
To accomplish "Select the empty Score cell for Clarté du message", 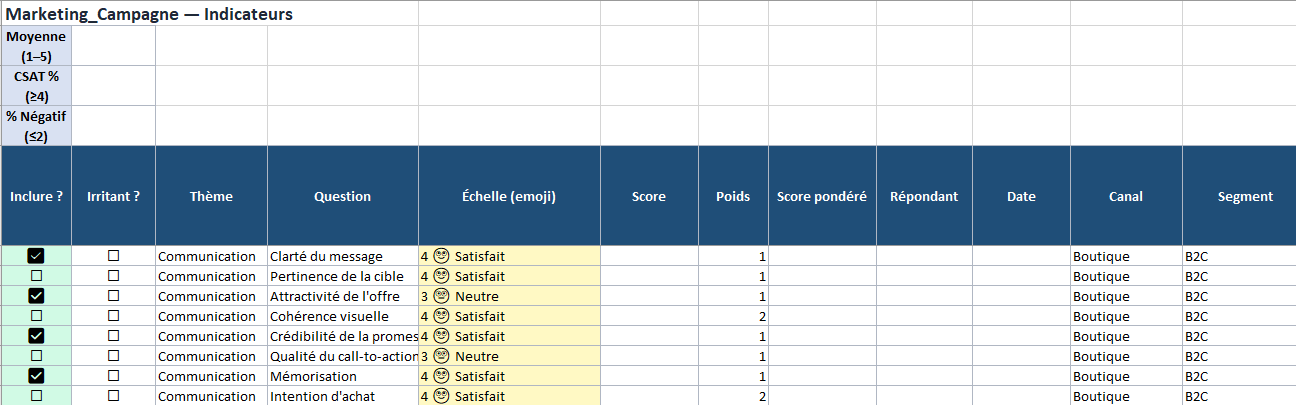I will click(x=649, y=256).
